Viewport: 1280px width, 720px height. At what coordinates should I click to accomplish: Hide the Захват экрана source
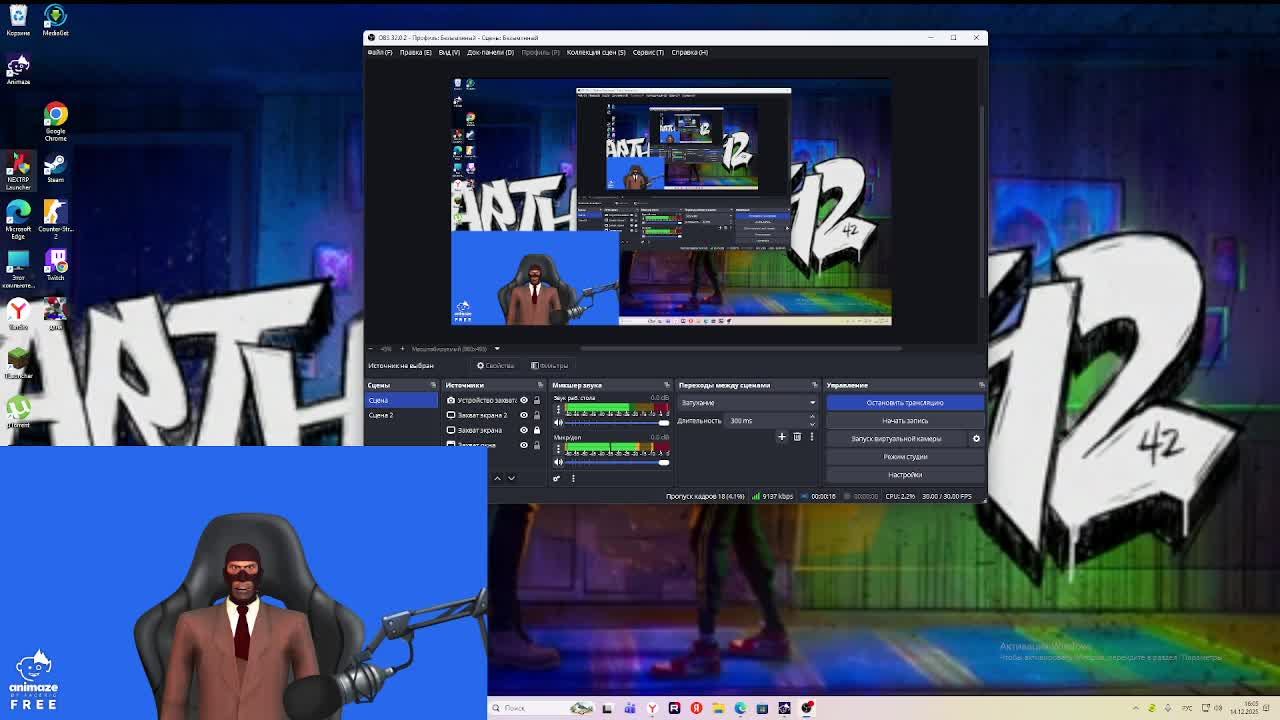[523, 430]
